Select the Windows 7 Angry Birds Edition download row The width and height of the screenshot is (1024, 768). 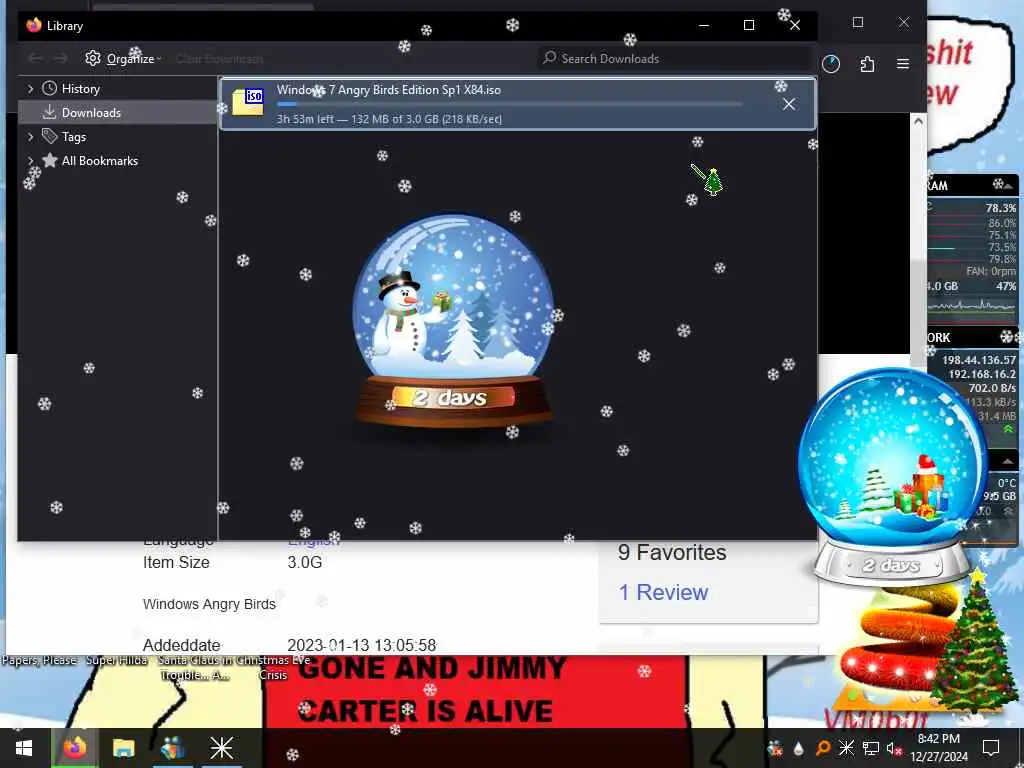pos(518,104)
